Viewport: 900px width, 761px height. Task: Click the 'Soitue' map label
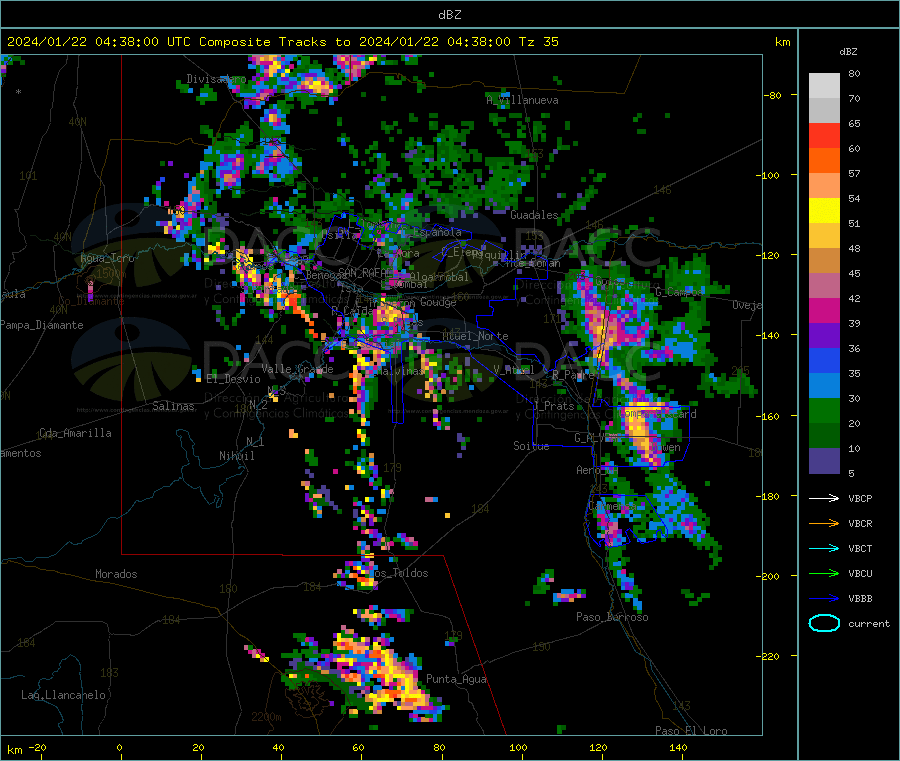tap(531, 446)
